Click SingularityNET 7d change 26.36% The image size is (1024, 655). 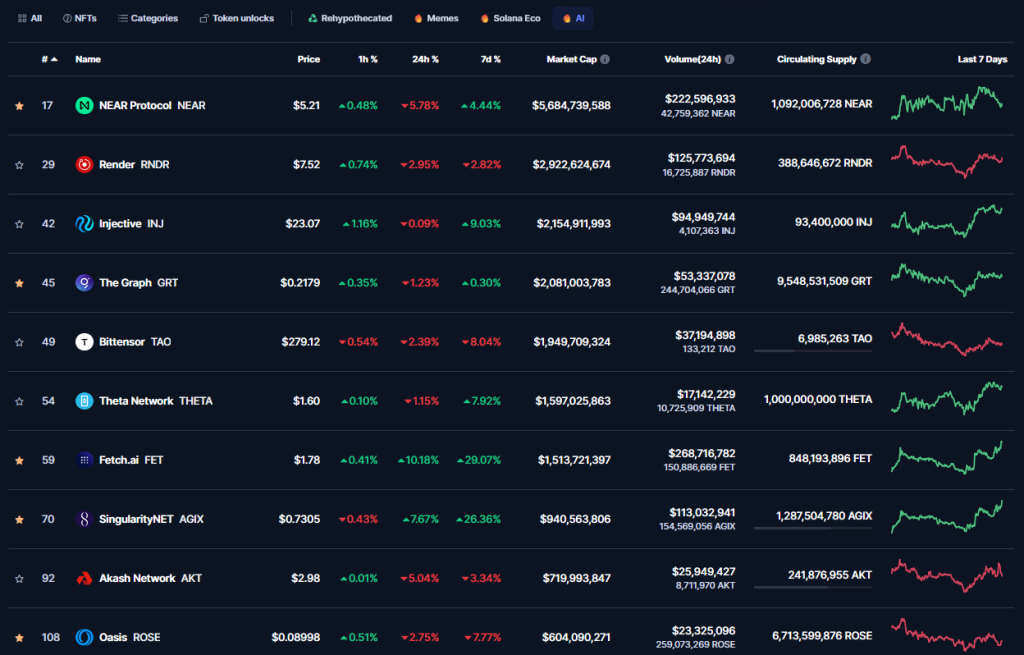479,519
